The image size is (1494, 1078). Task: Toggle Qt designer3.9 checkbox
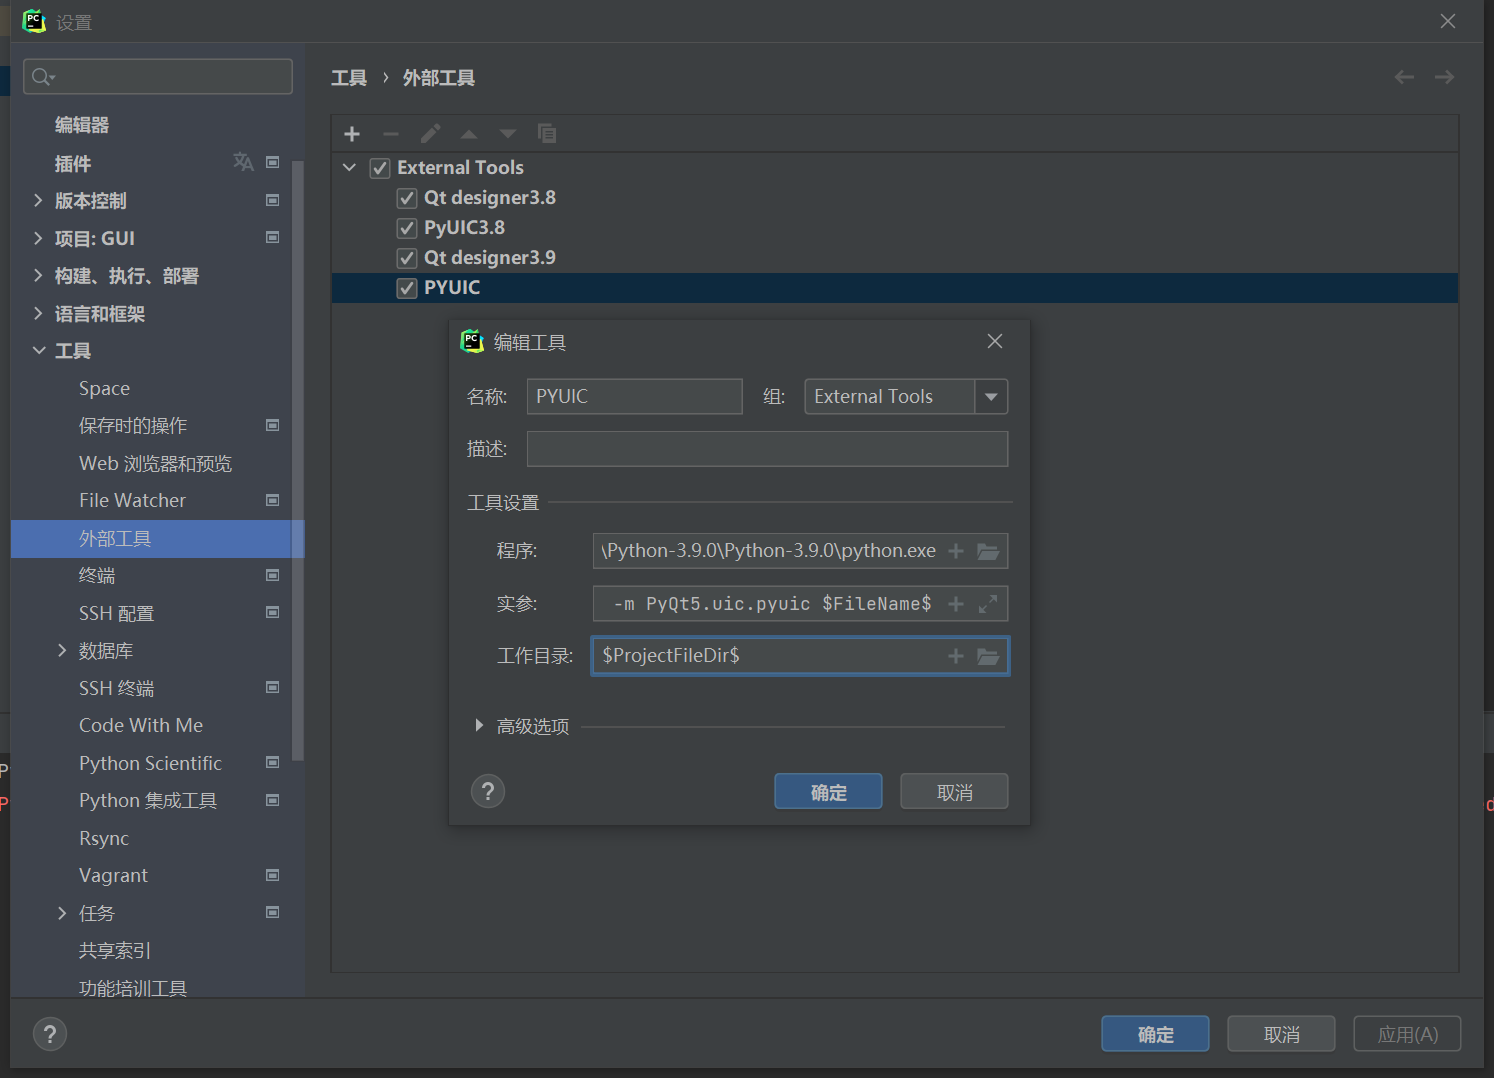click(407, 258)
